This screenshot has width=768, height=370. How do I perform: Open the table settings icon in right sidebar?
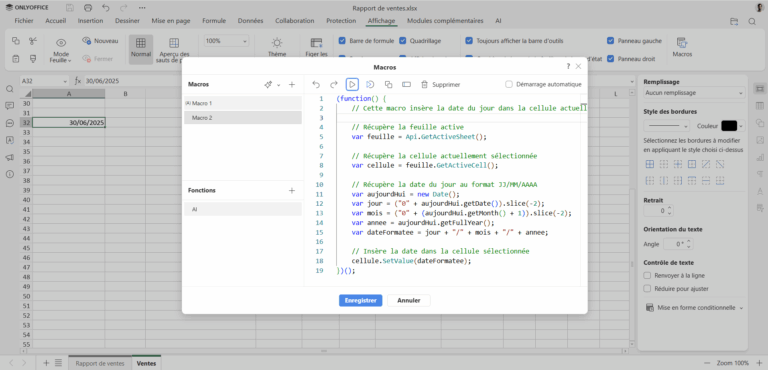click(x=760, y=105)
